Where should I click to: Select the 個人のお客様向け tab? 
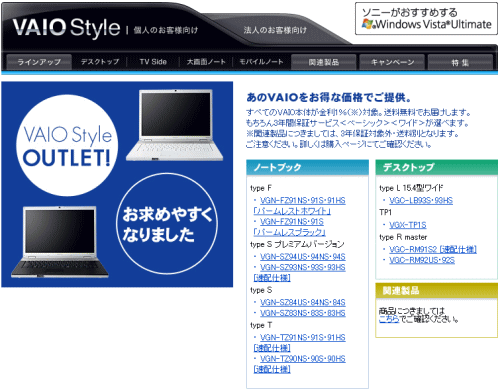[x=166, y=30]
